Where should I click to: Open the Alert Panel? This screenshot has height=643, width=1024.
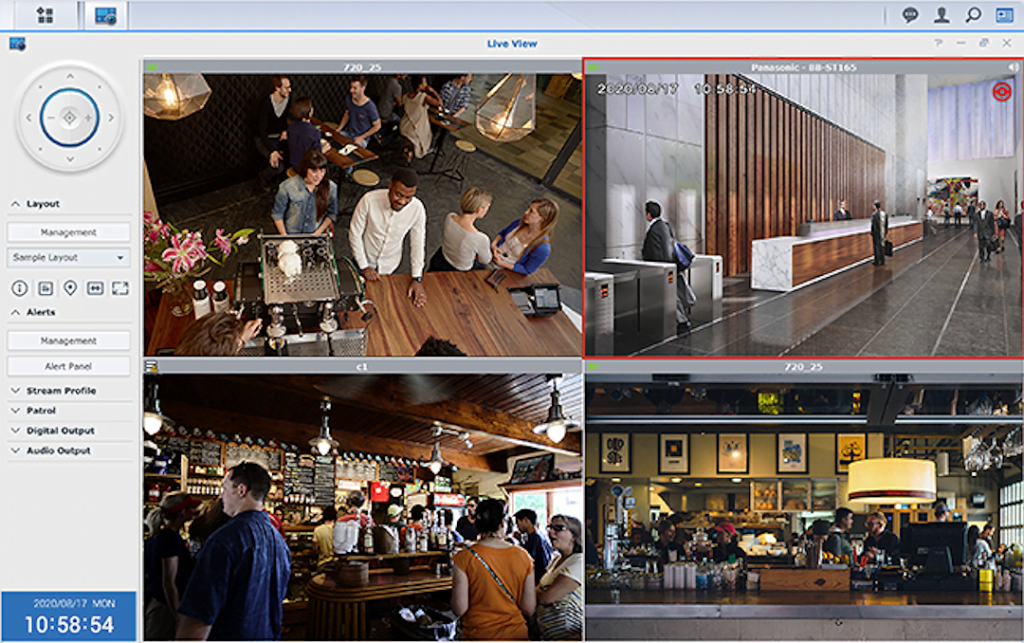pyautogui.click(x=69, y=365)
